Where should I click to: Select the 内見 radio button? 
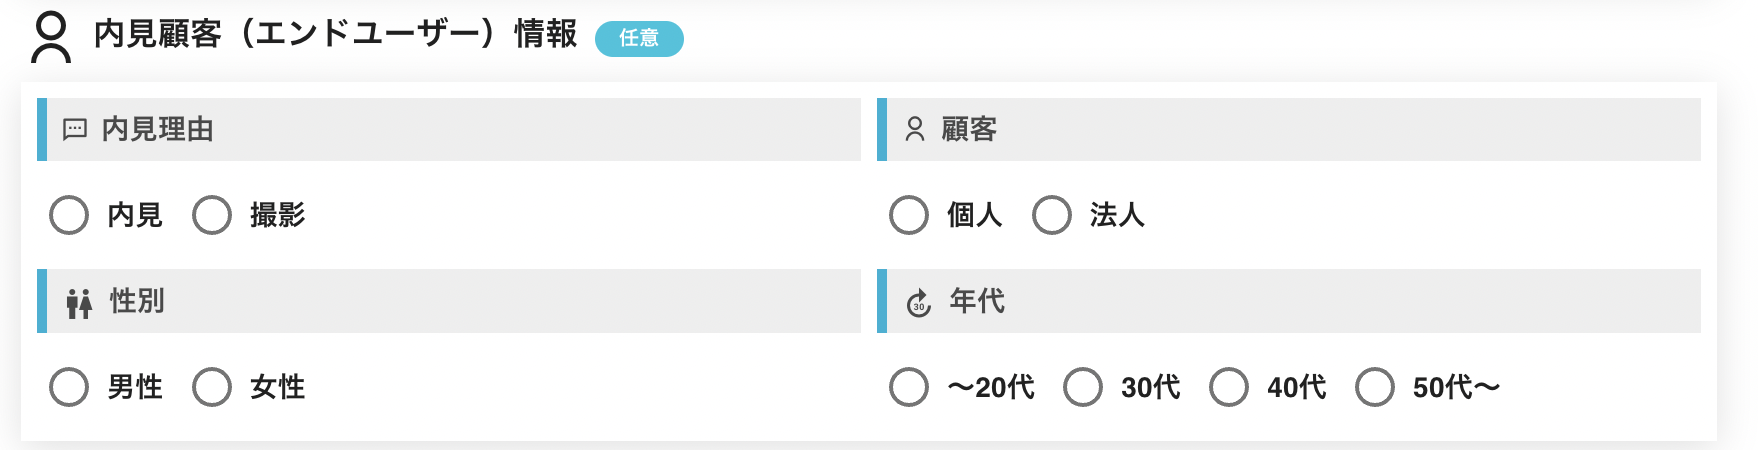click(x=69, y=215)
